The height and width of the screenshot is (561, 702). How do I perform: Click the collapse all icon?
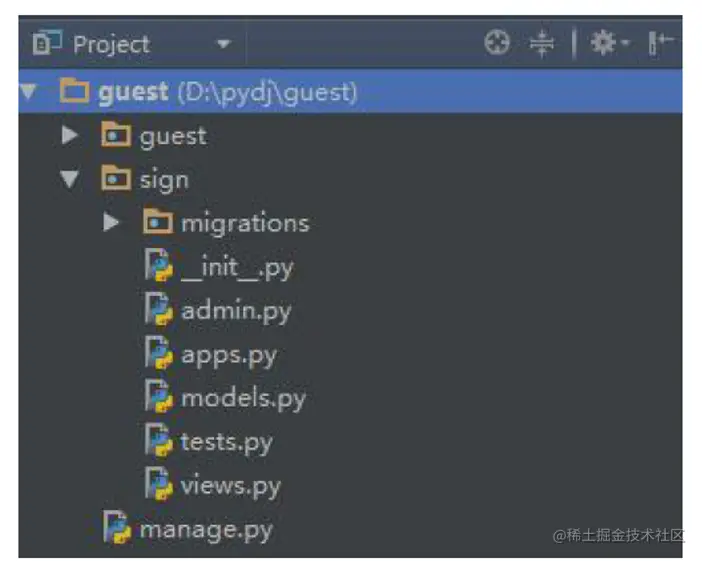[x=541, y=43]
